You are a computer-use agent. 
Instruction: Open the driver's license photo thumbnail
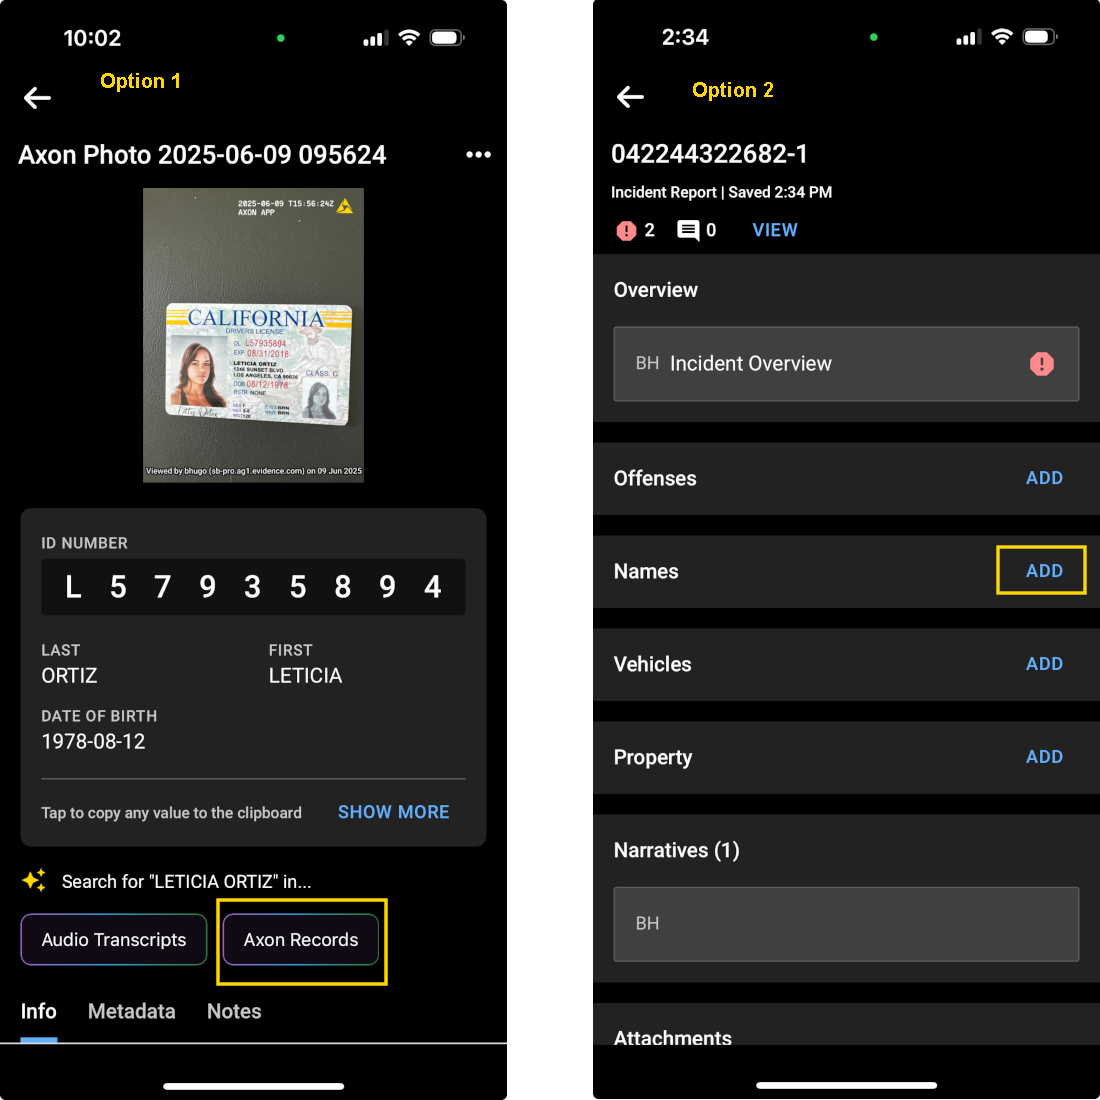253,334
